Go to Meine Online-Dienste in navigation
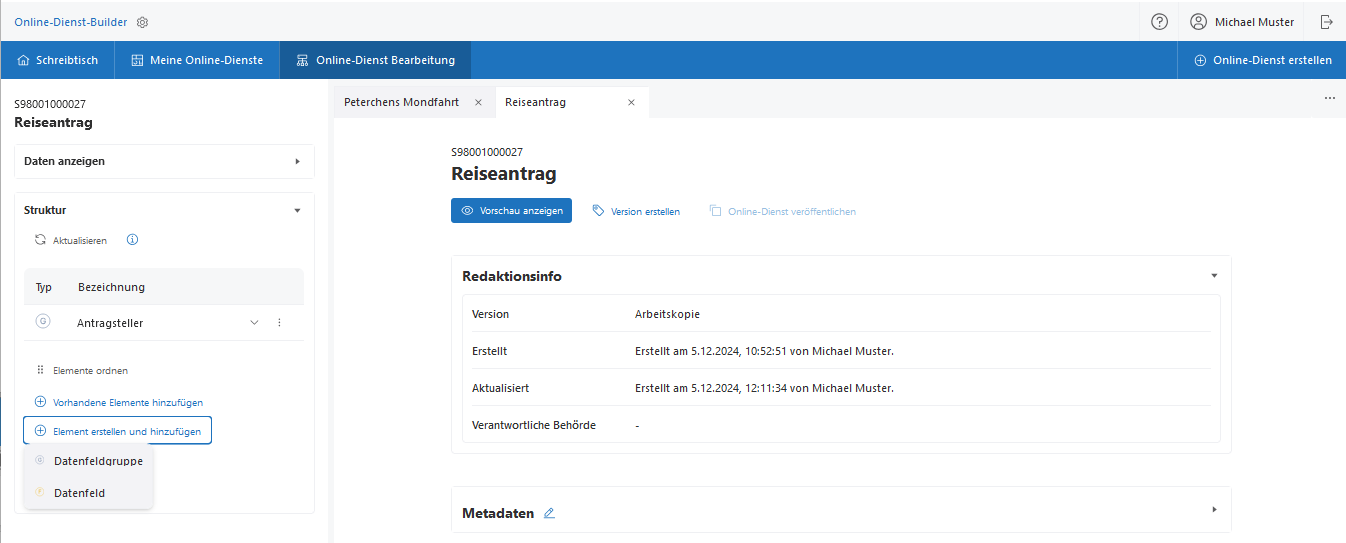This screenshot has height=543, width=1346. [x=197, y=60]
